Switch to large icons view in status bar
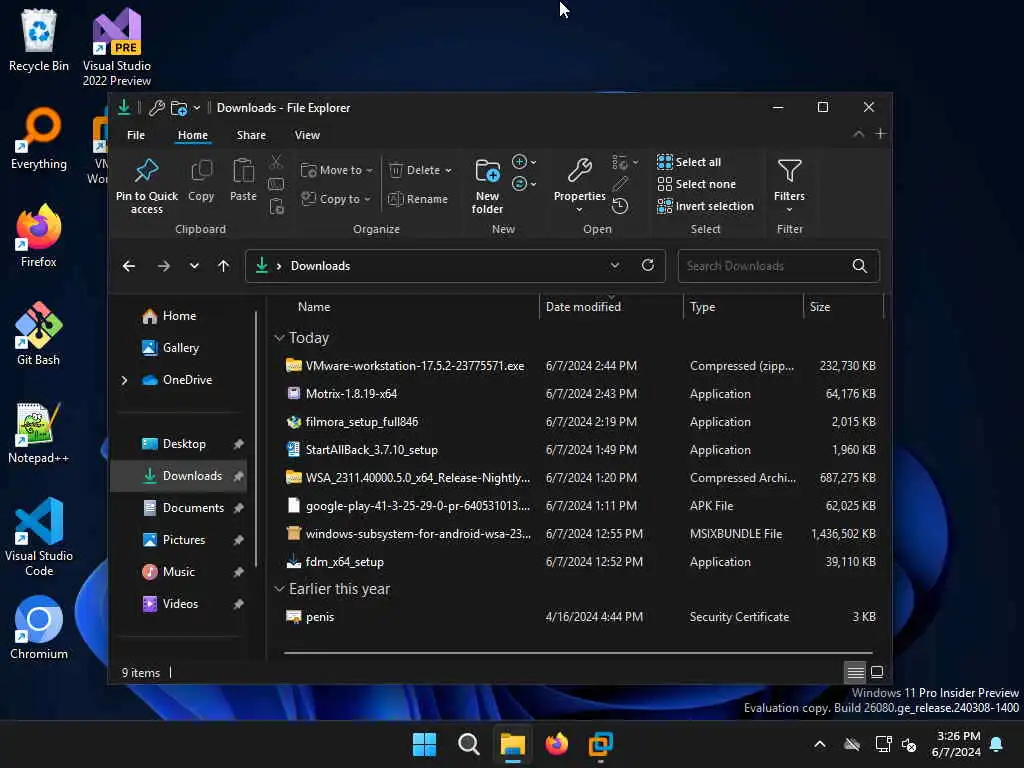1024x768 pixels. click(x=877, y=672)
